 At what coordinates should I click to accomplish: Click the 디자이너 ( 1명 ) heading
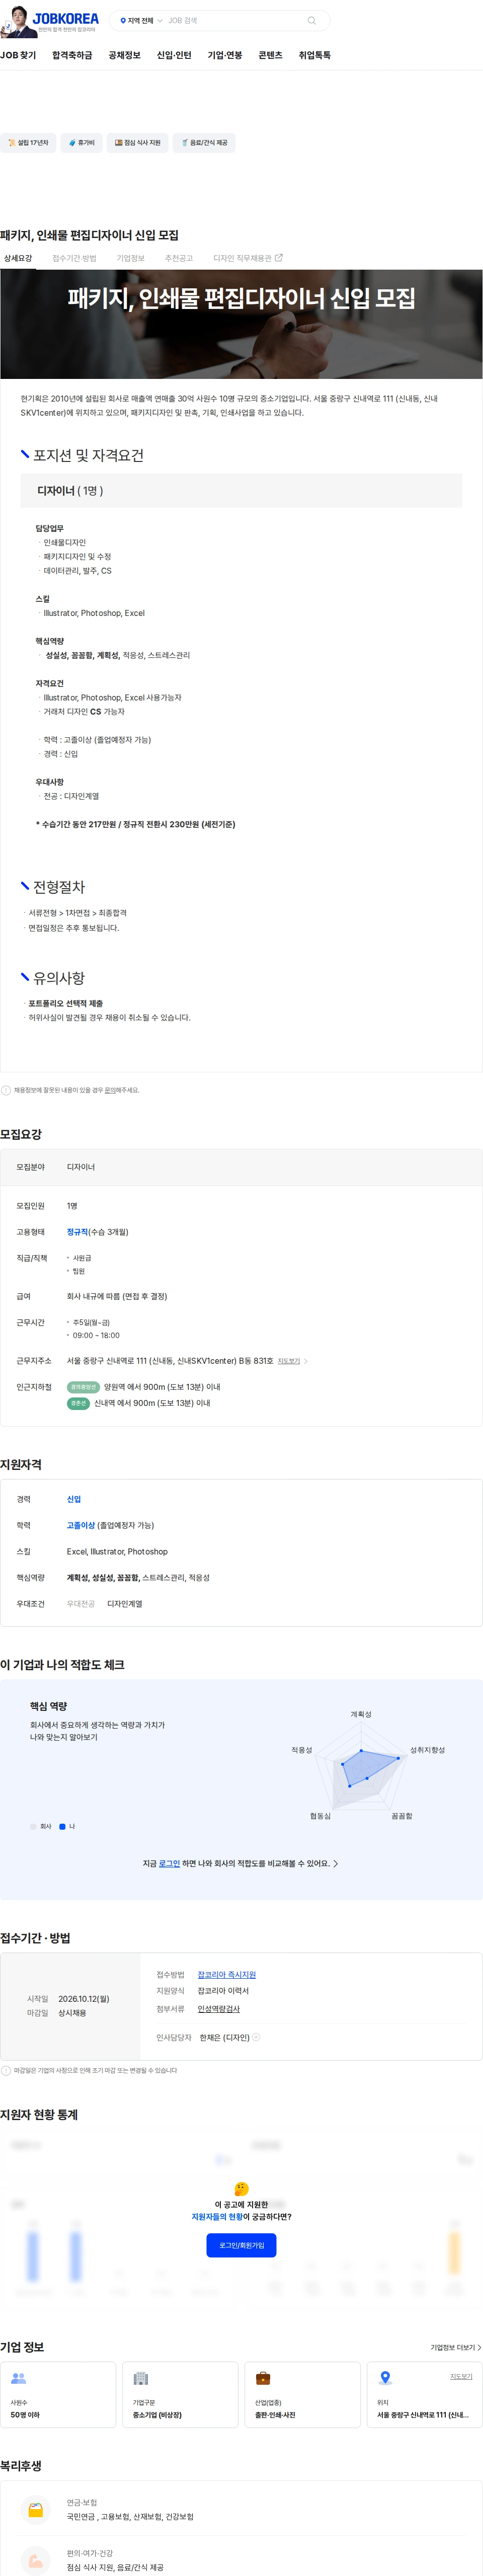click(70, 491)
